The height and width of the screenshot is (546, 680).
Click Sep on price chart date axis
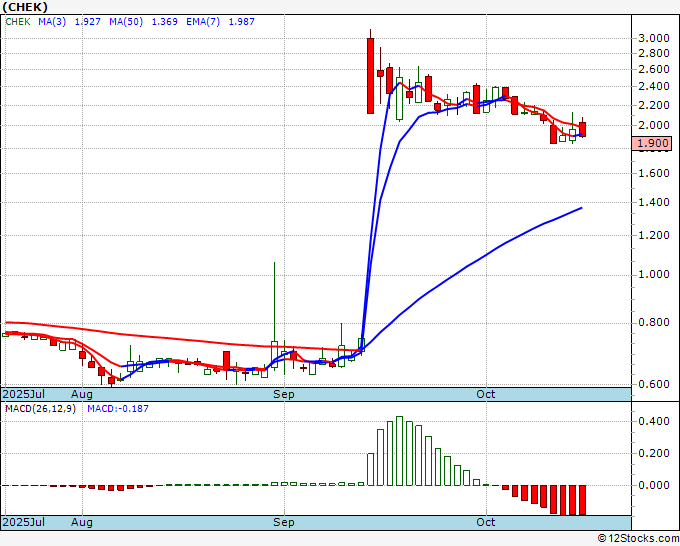(x=284, y=394)
